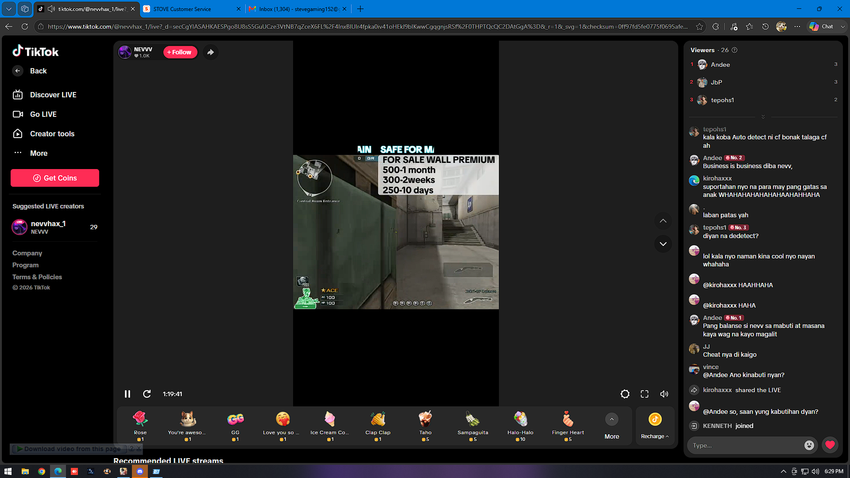Screen dimensions: 850x478
Task: Switch to Gmail Inbox tab
Action: point(298,9)
